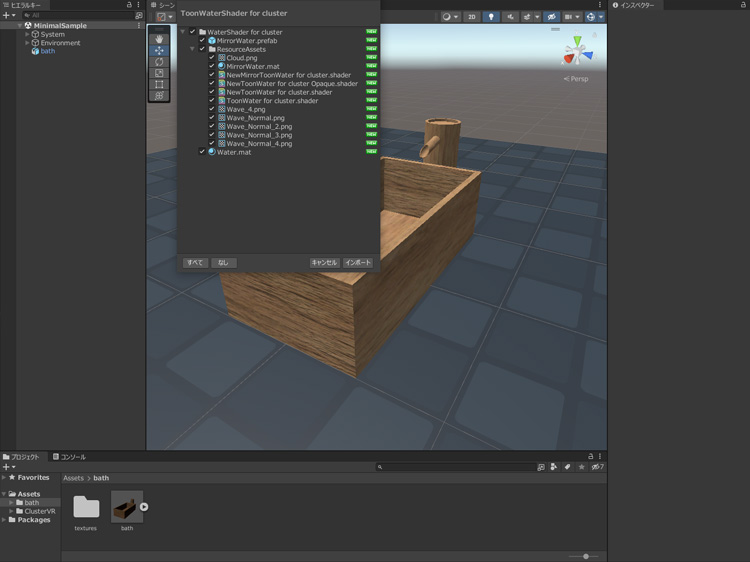750x562 pixels.
Task: Expand the Packages folder
Action: (x=4, y=520)
